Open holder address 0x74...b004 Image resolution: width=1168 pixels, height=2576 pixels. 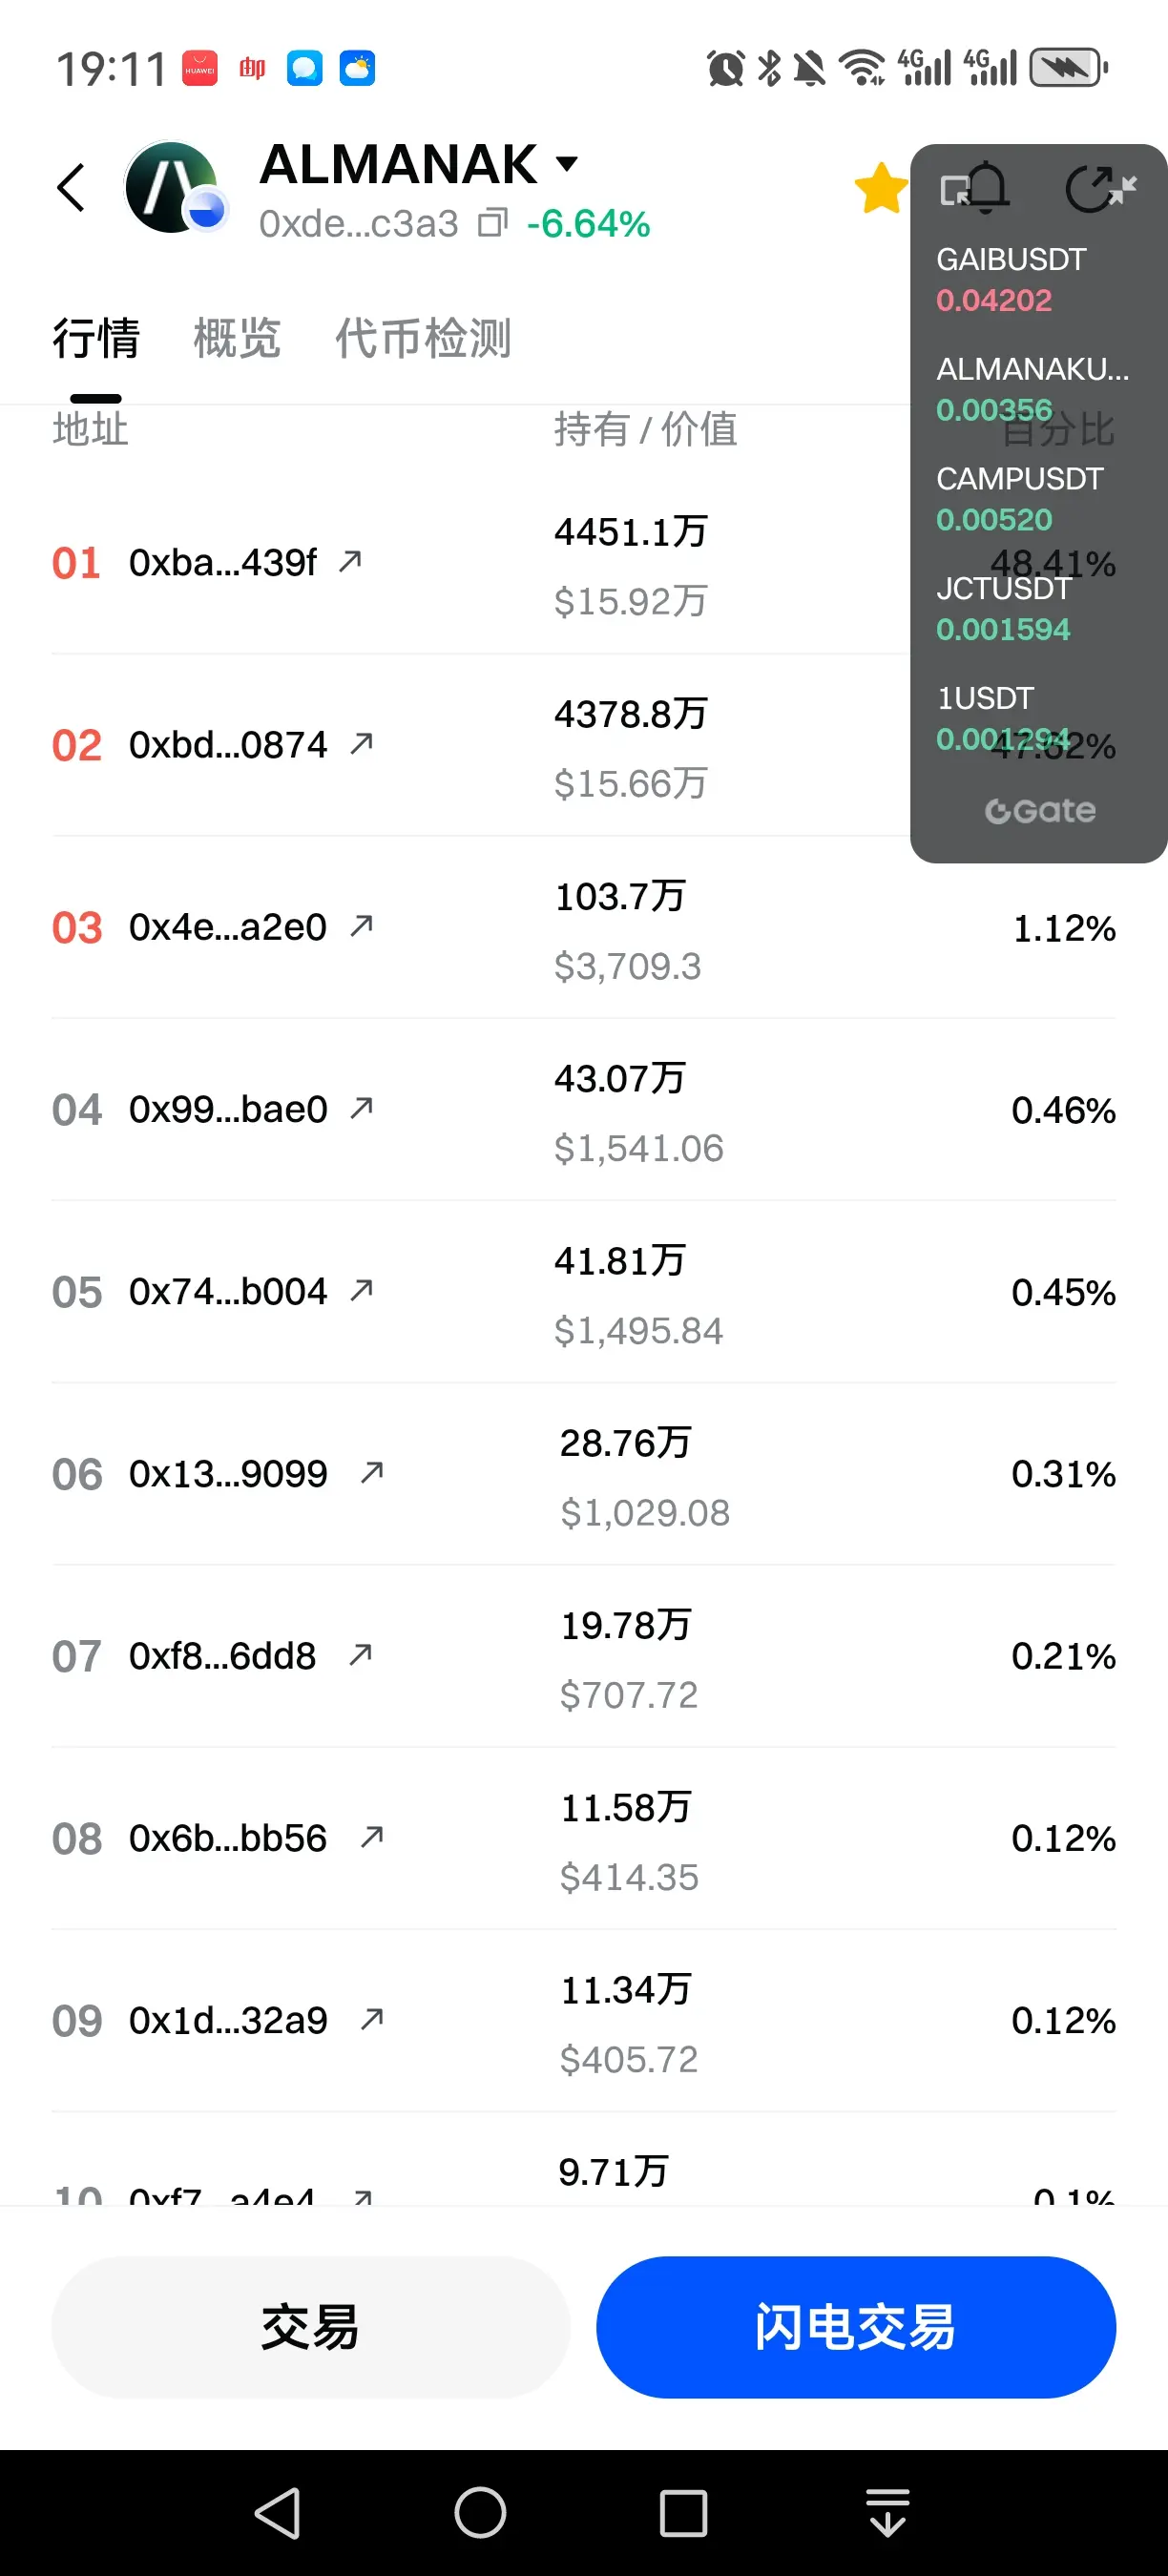click(227, 1292)
